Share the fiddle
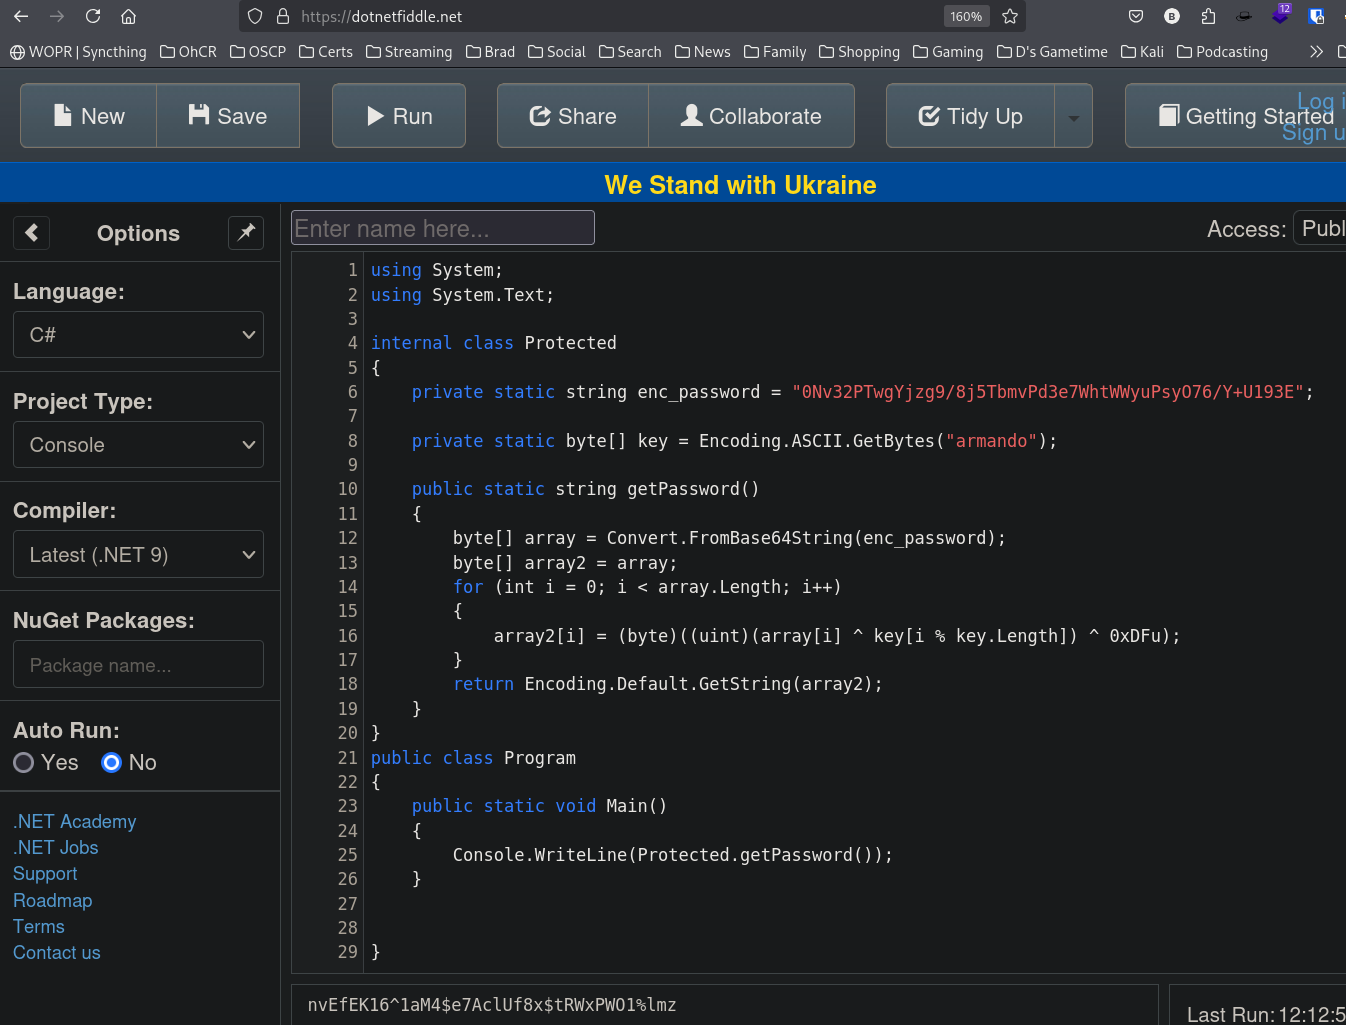The height and width of the screenshot is (1025, 1346). (573, 116)
